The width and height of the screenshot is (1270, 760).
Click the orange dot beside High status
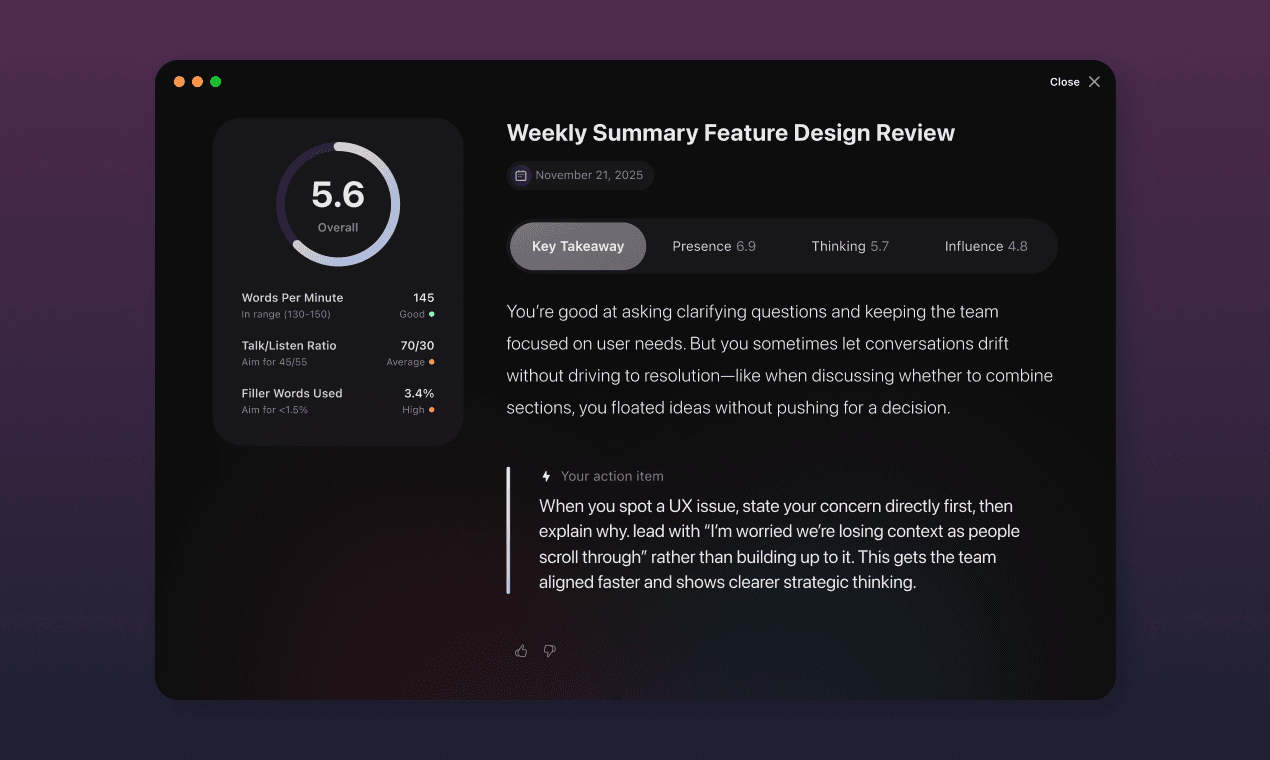(x=431, y=410)
